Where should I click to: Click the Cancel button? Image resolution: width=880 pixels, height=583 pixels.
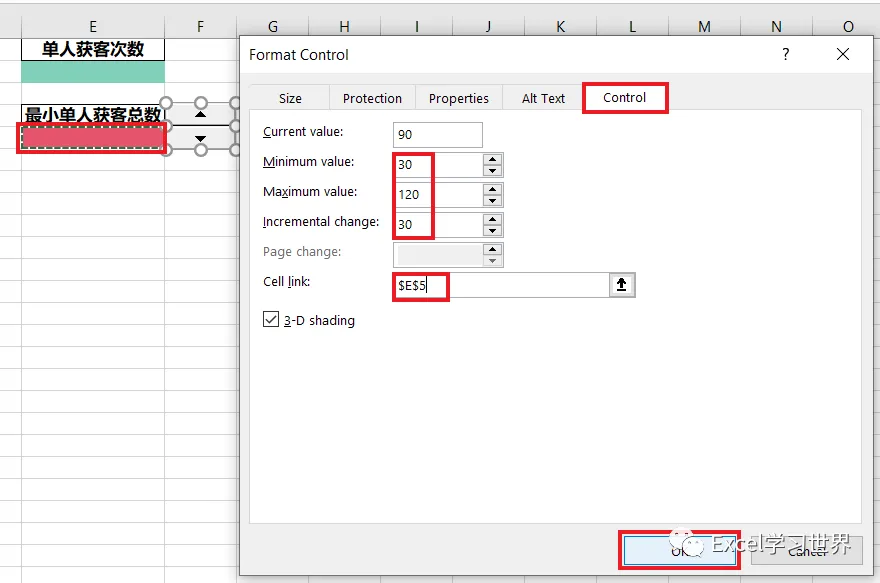[806, 550]
